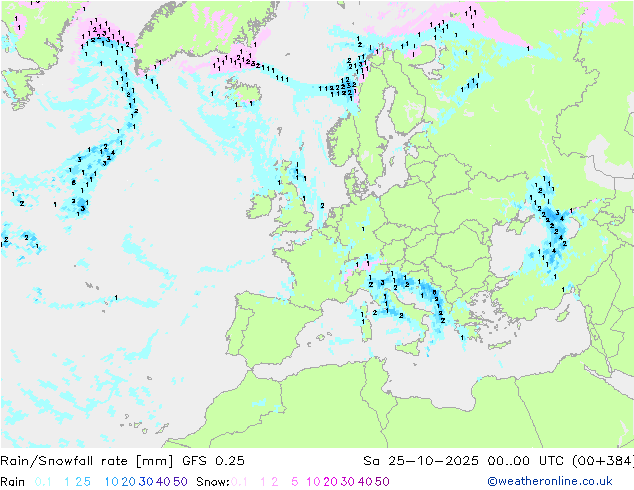
Task: Click the rain legend value 30
Action: [x=146, y=482]
